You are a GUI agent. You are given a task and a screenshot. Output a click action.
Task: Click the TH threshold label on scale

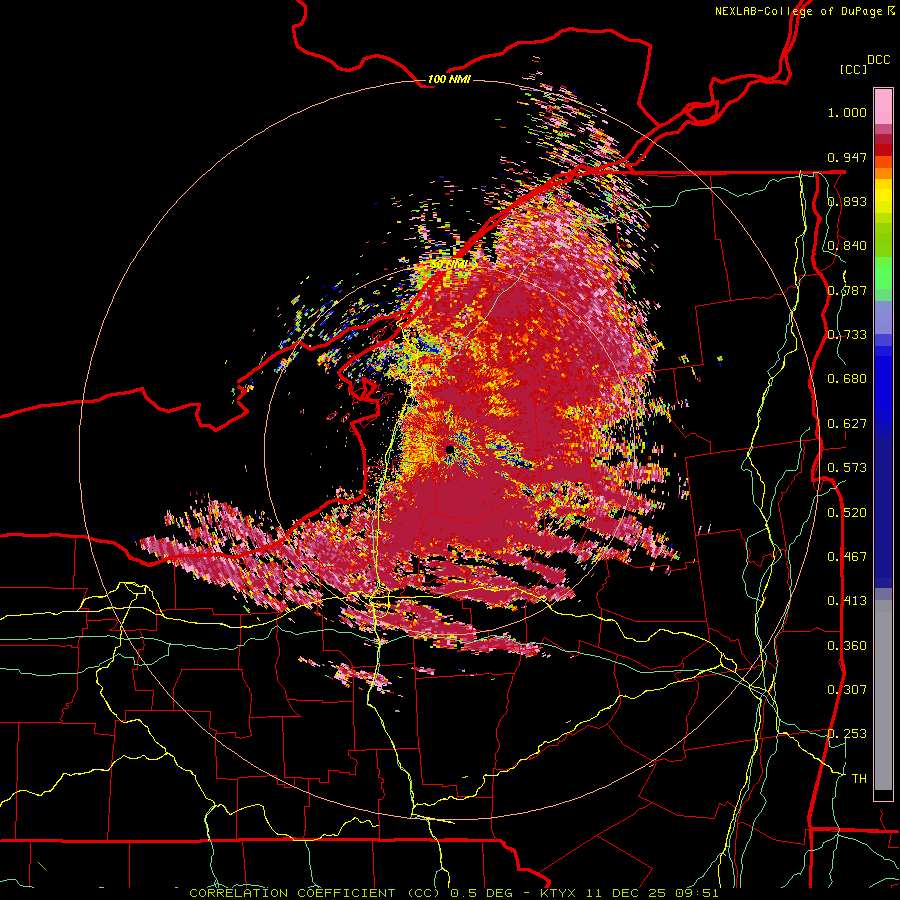point(859,779)
